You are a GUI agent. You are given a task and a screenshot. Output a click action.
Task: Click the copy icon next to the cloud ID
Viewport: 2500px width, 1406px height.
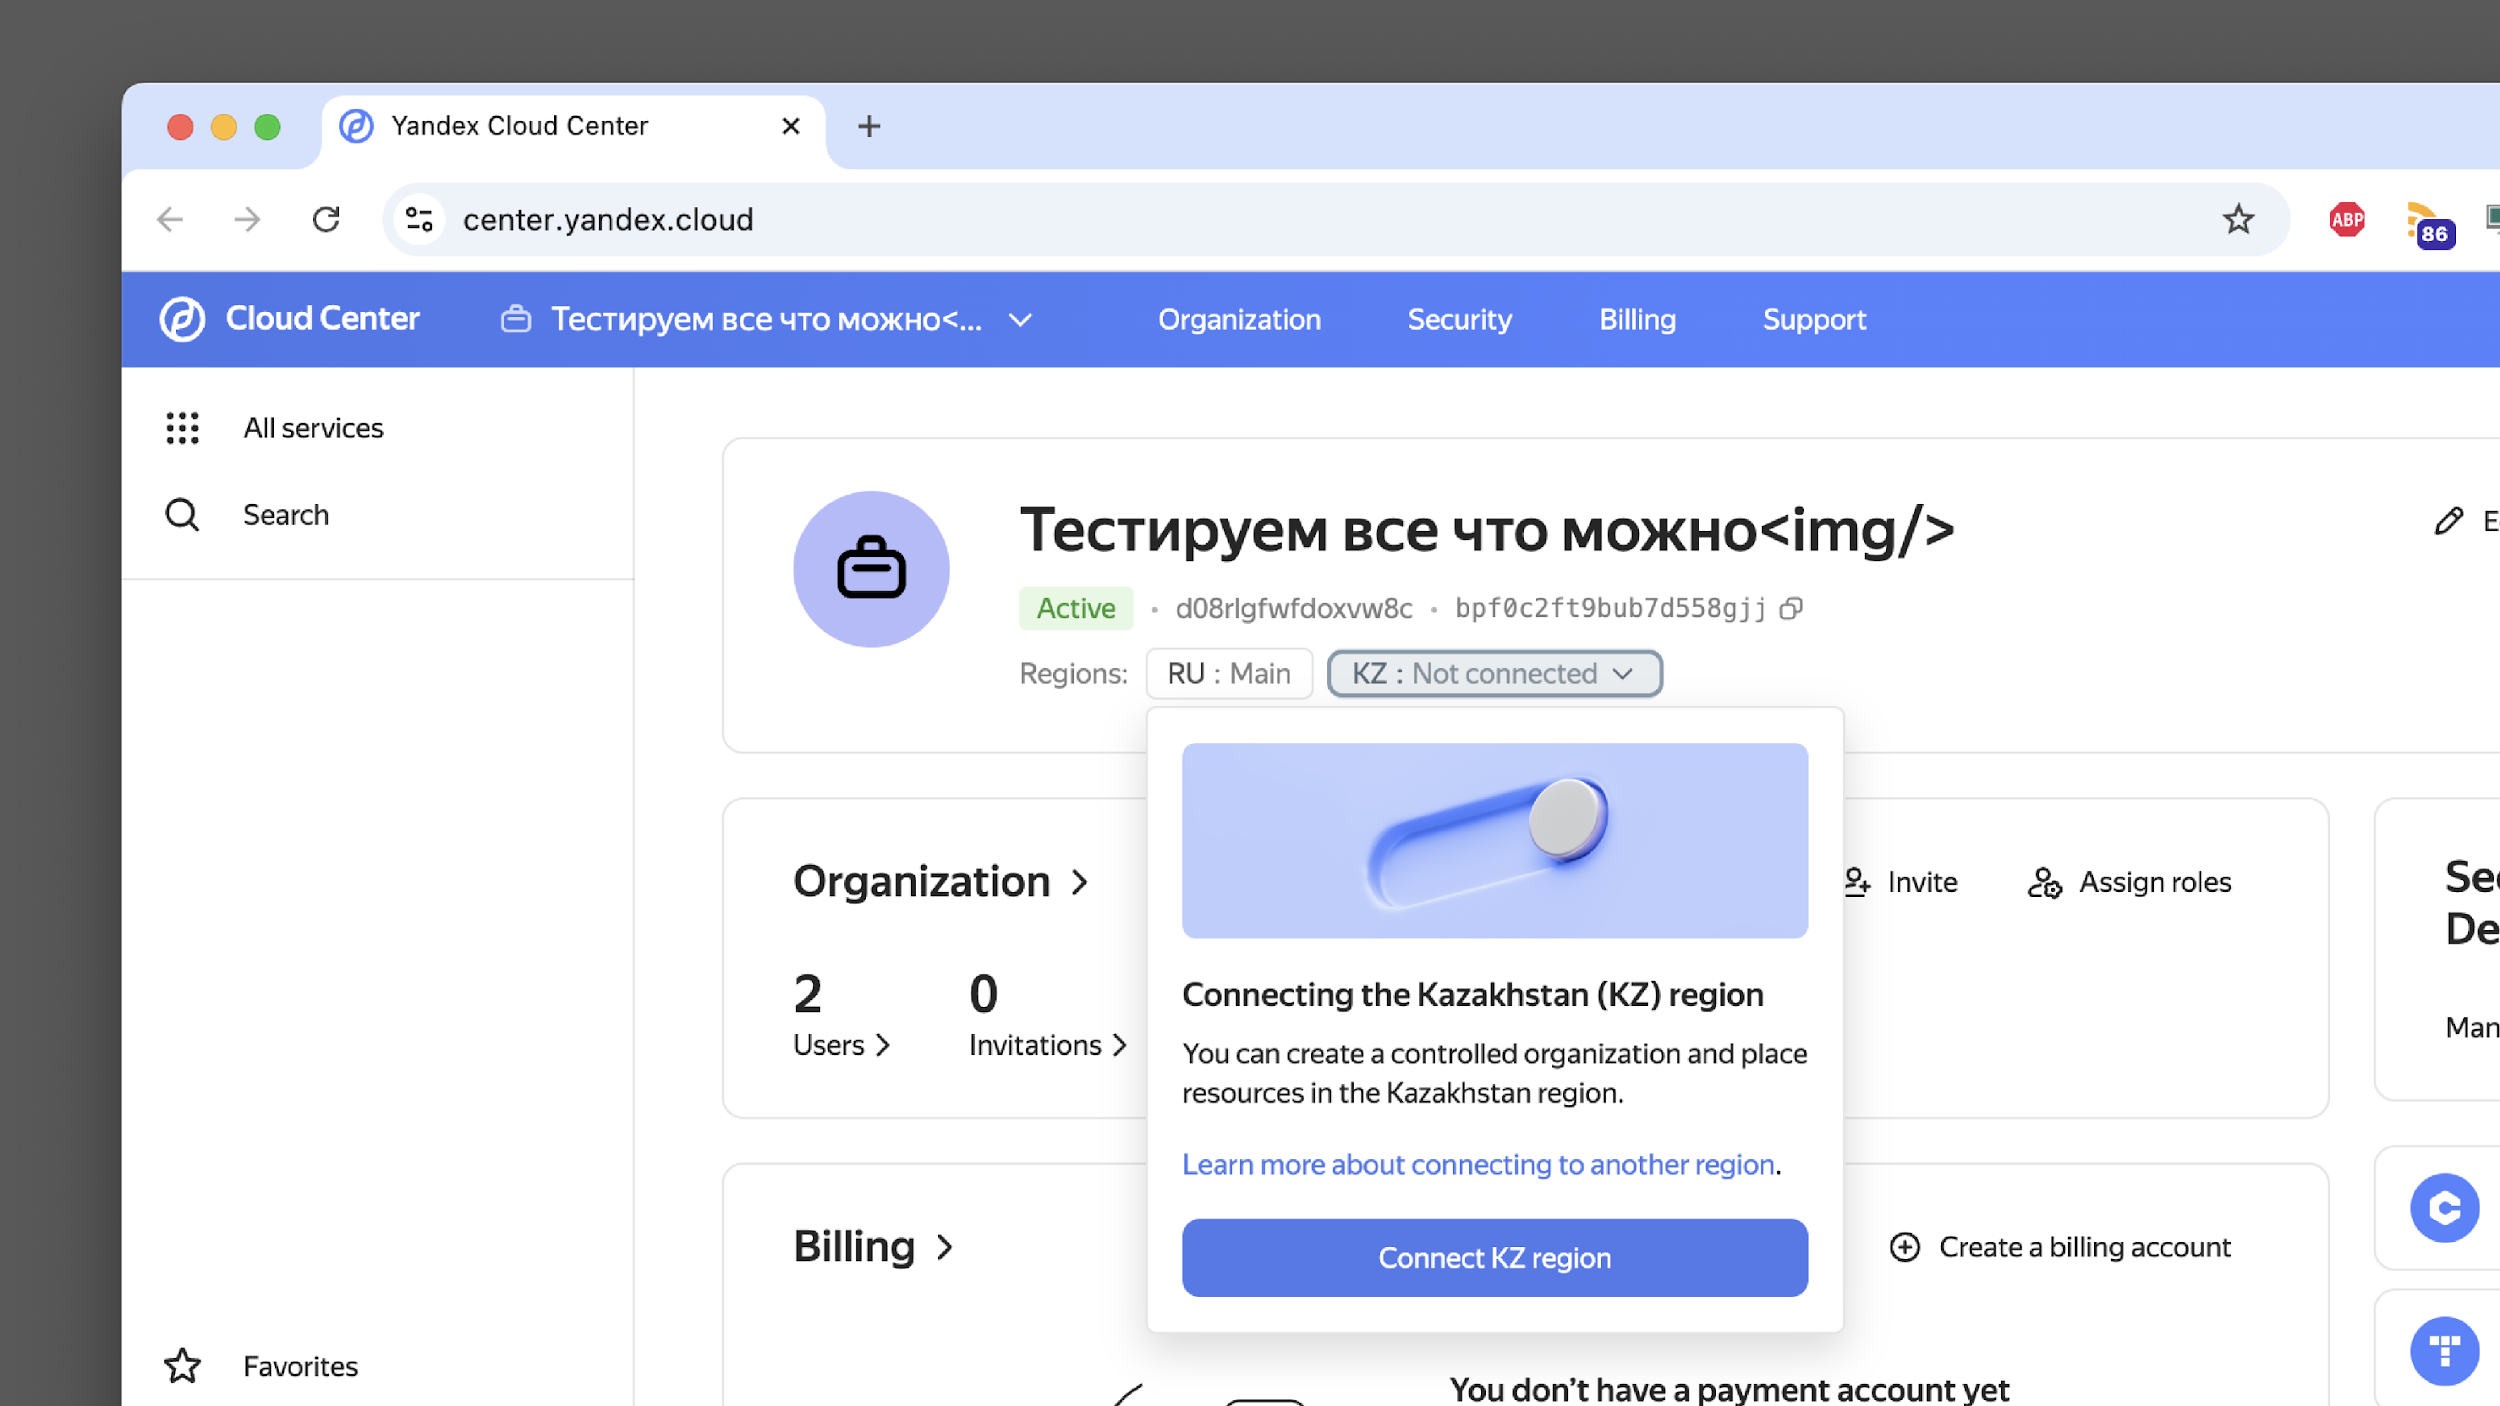pyautogui.click(x=1792, y=608)
